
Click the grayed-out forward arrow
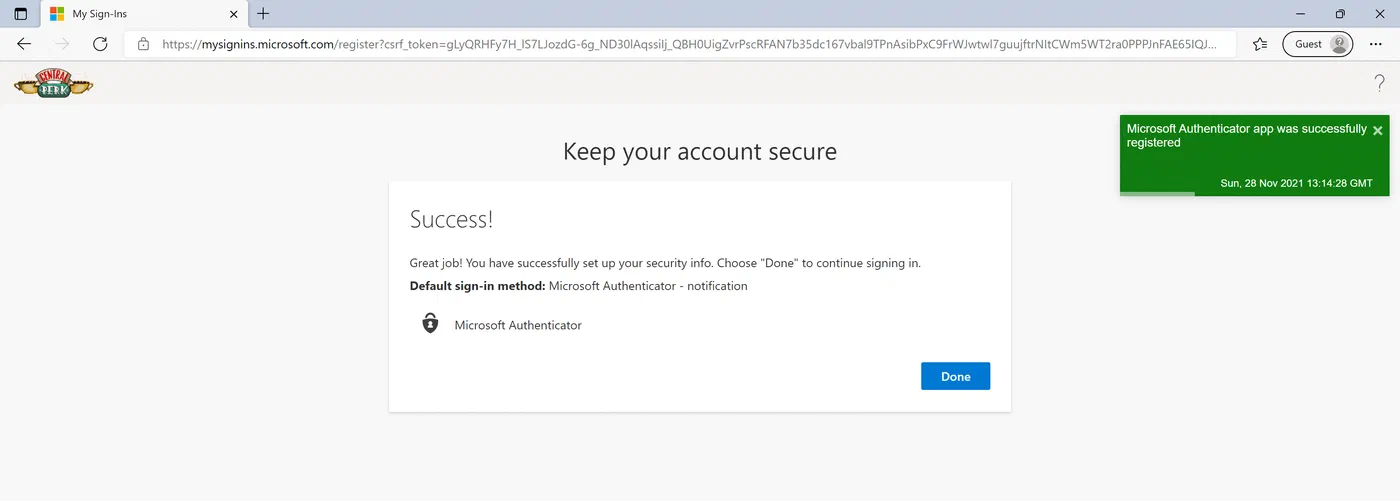point(62,44)
